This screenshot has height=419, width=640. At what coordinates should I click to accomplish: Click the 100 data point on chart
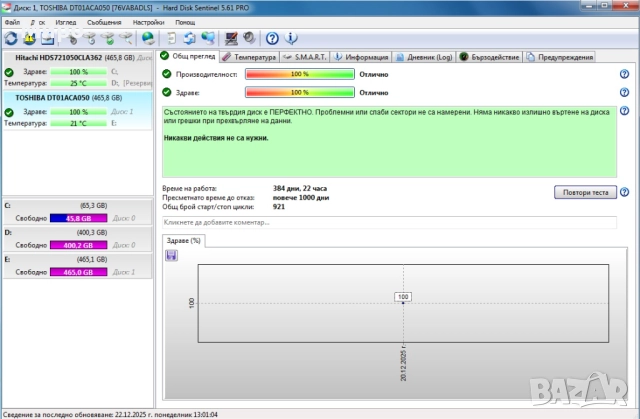pyautogui.click(x=403, y=297)
